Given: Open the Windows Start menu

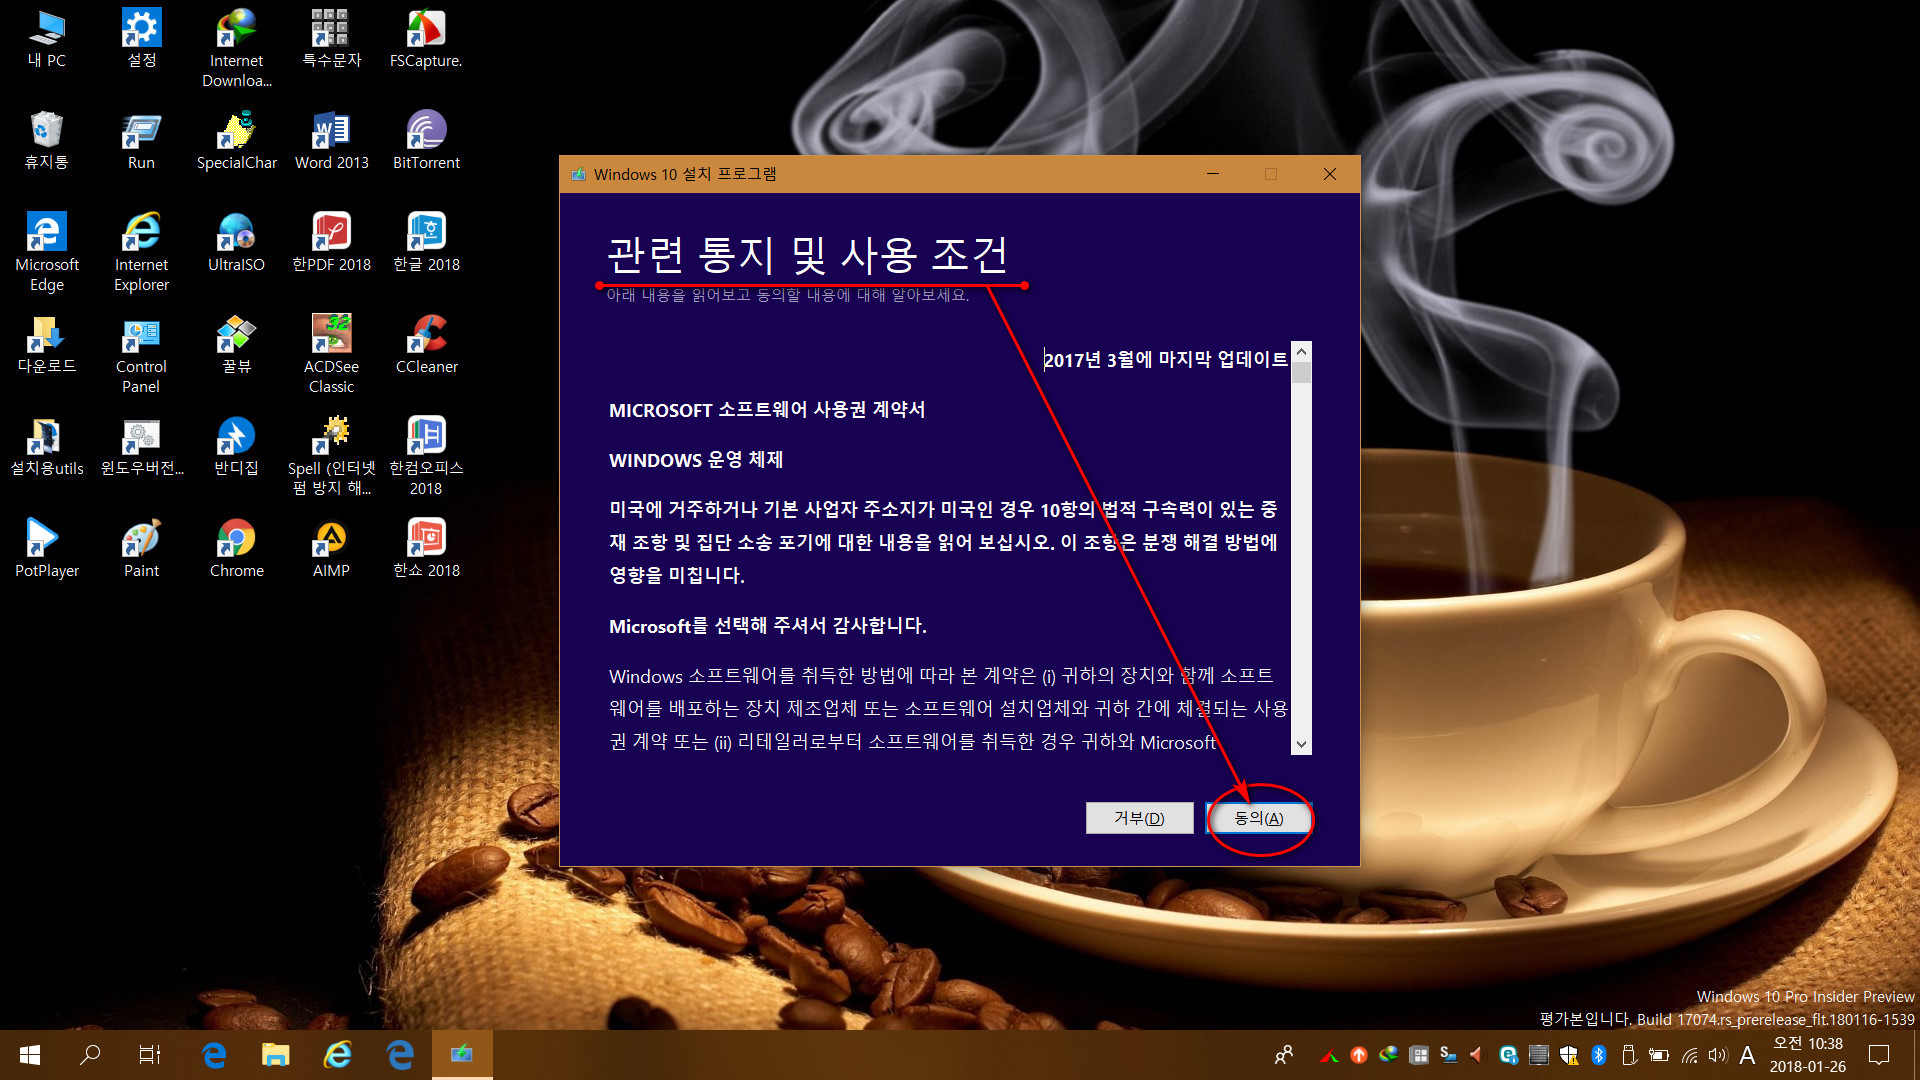Looking at the screenshot, I should tap(30, 1055).
